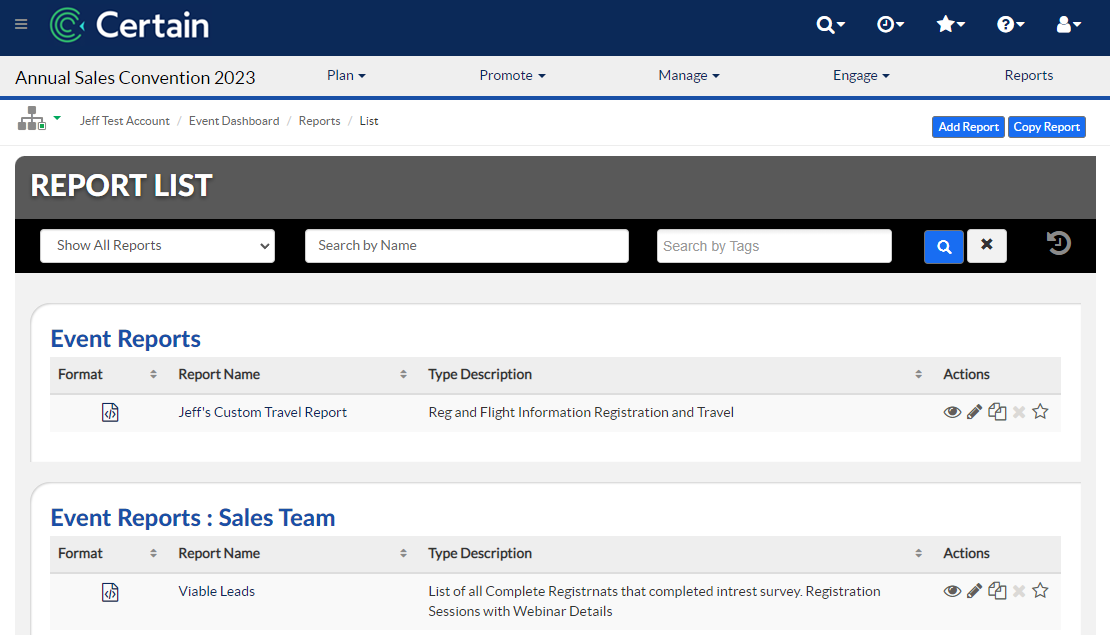
Task: Click format icon for Jeff's Custom Travel Report
Action: 110,412
